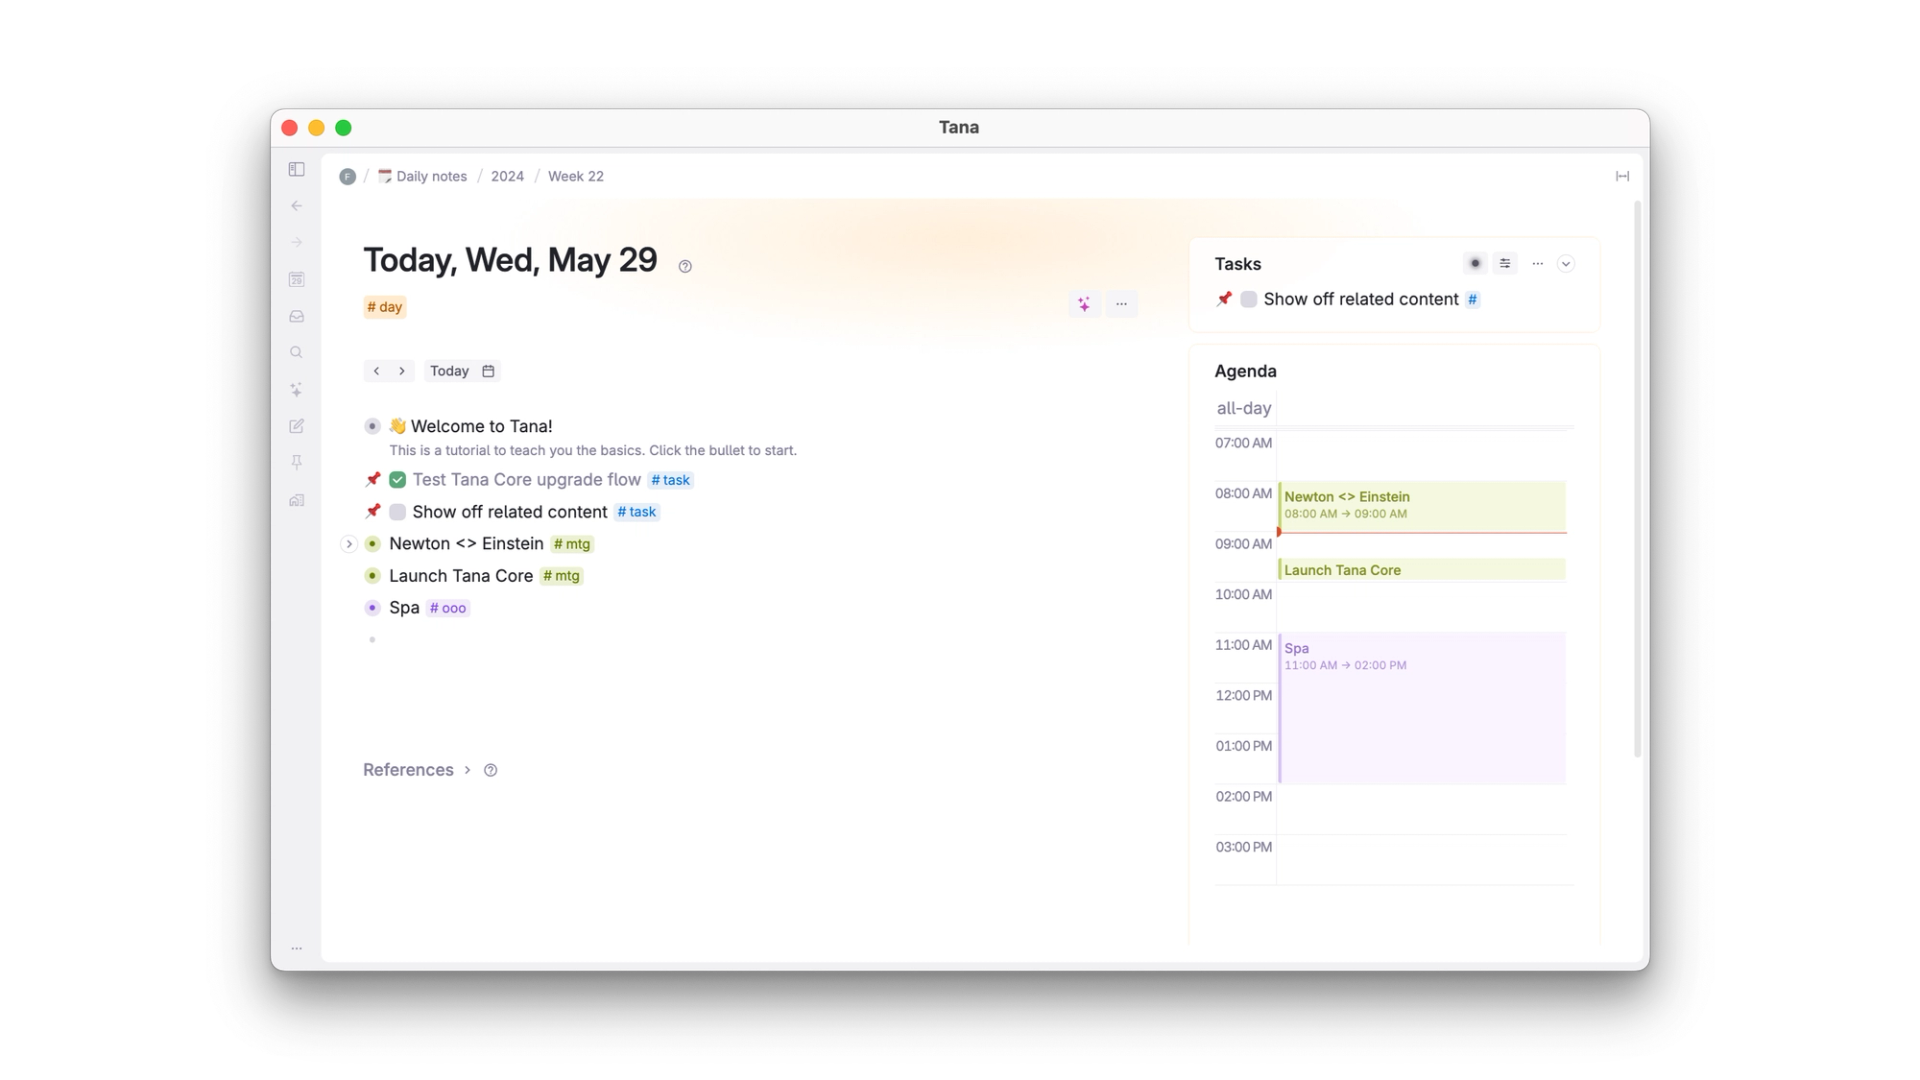Check Show off related content in Tasks panel

tap(1248, 299)
